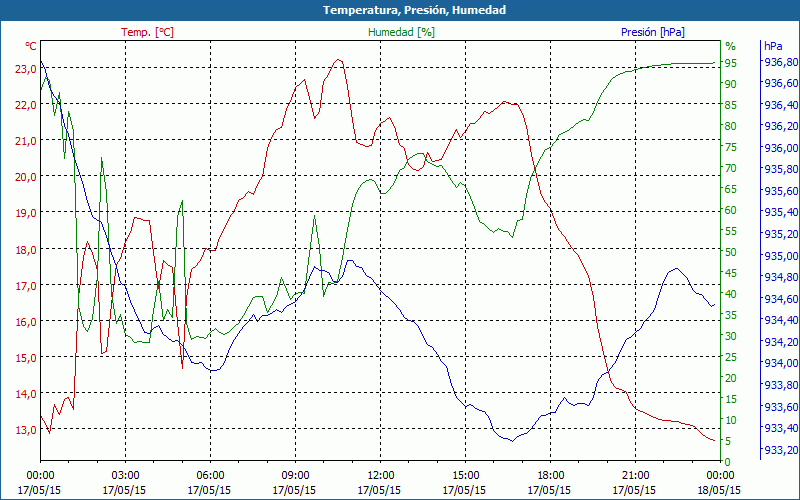
Task: Click the "22,0" temperature axis value
Action: [x=26, y=105]
